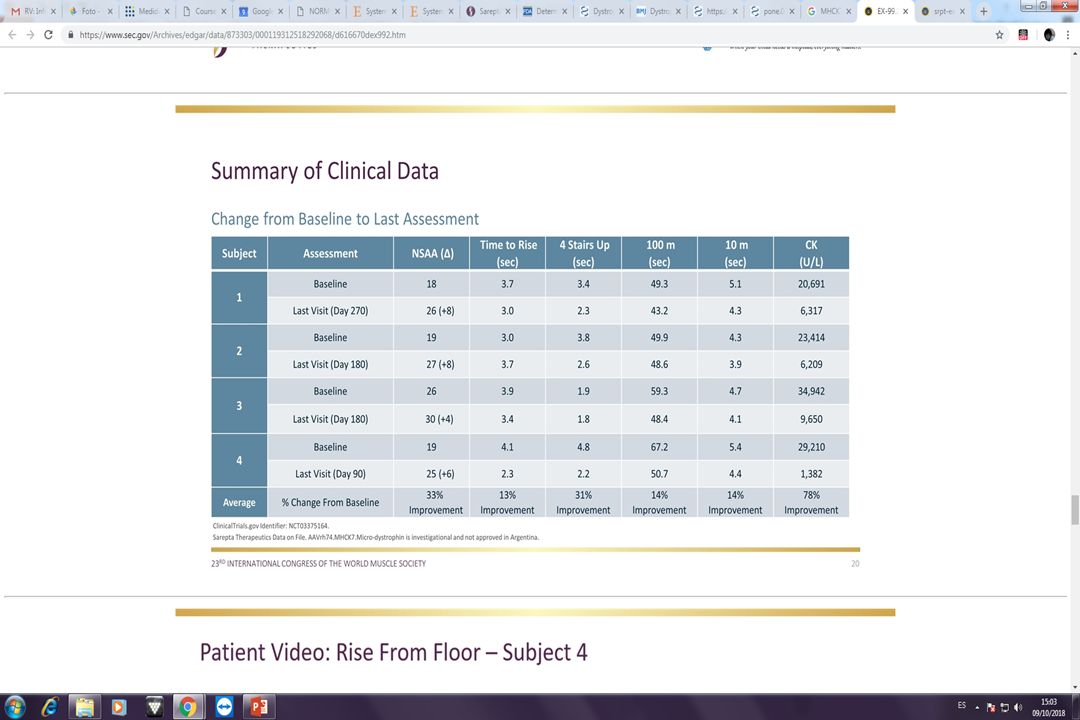Click the '4 Stairs Up (sec)' header
Screen dimensions: 1080x720
(583, 254)
